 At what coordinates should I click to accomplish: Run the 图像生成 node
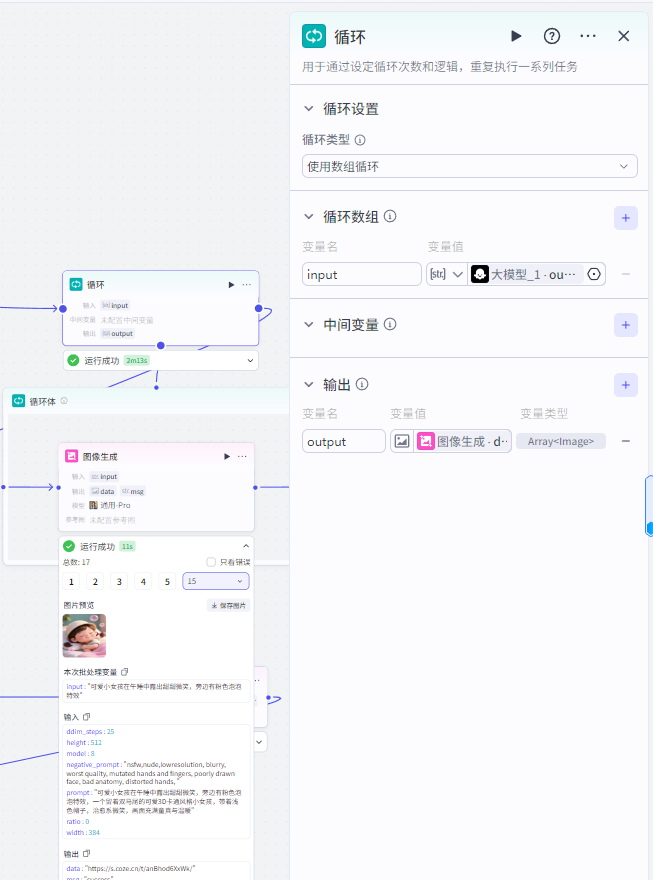click(x=227, y=456)
